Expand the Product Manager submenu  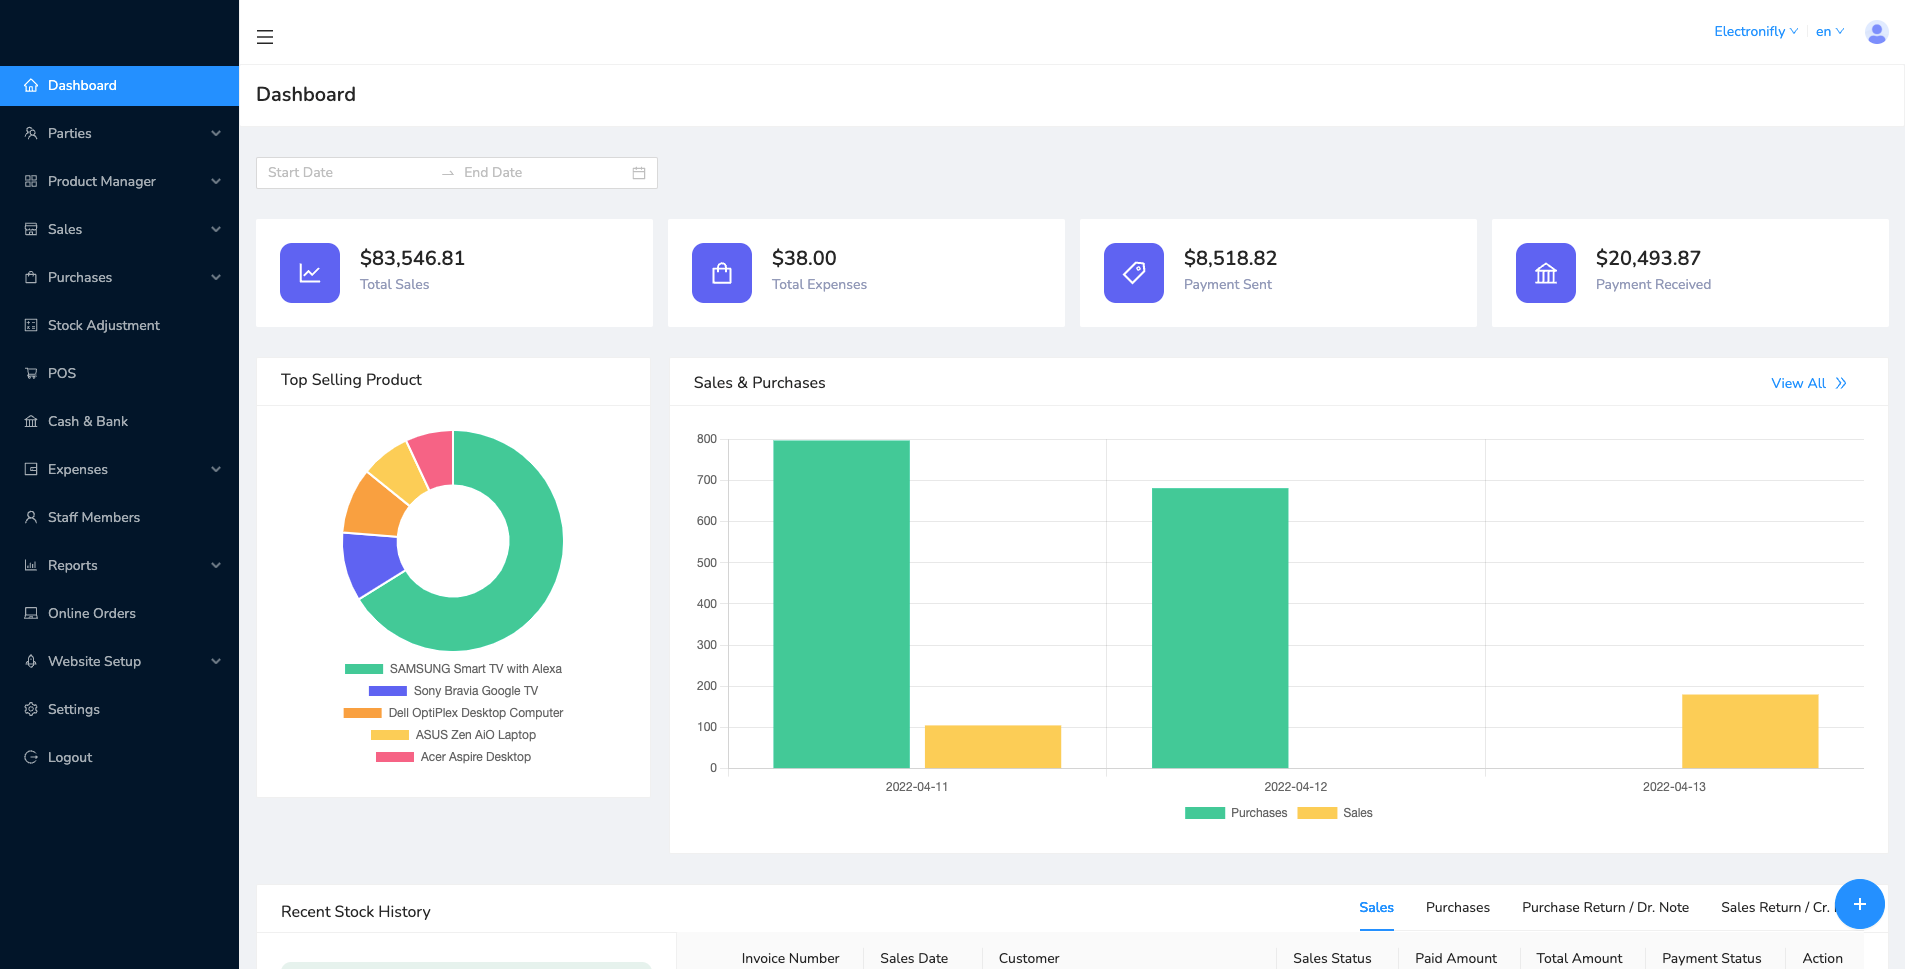[x=120, y=181]
